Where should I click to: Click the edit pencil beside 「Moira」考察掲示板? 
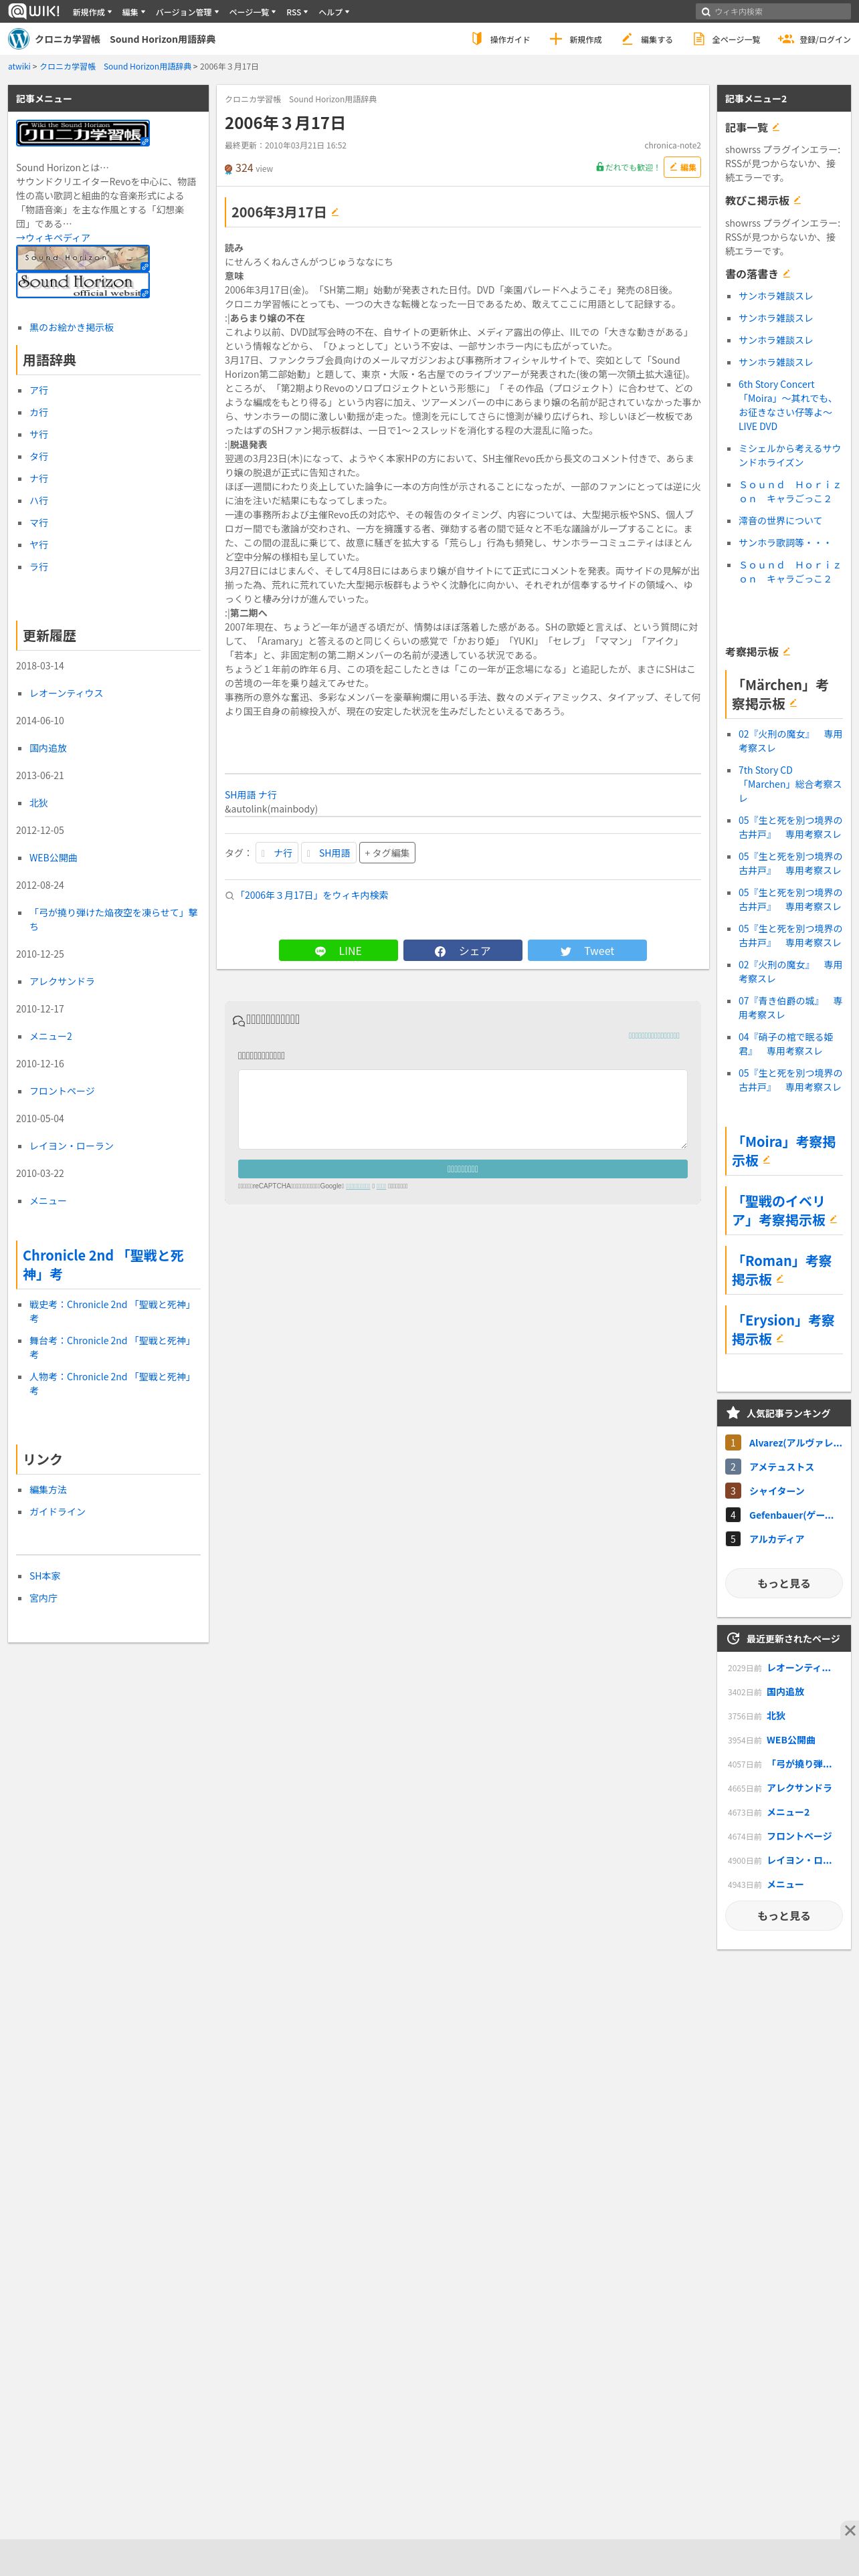[x=766, y=1160]
